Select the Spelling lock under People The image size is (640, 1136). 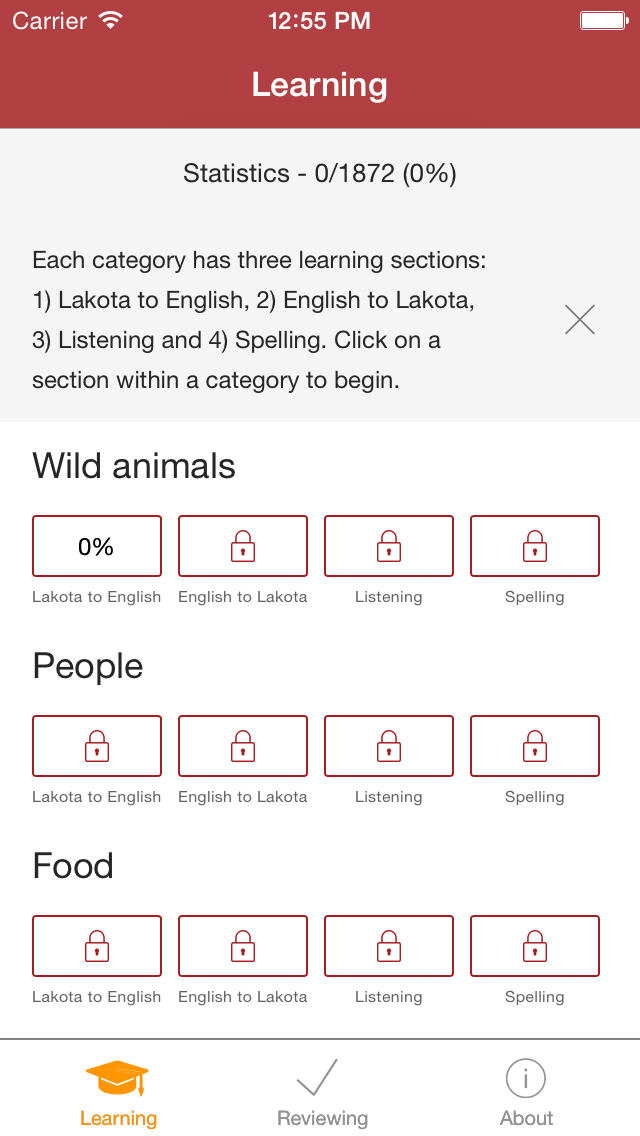pyautogui.click(x=534, y=746)
